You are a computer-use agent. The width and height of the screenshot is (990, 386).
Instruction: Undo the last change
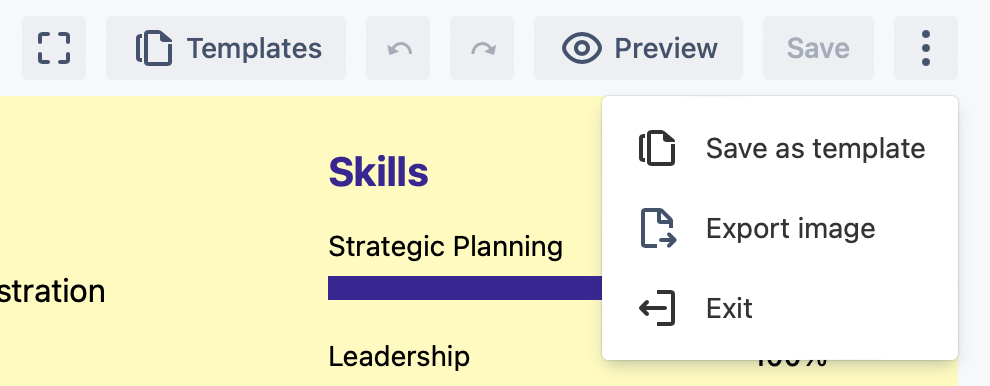pyautogui.click(x=398, y=48)
